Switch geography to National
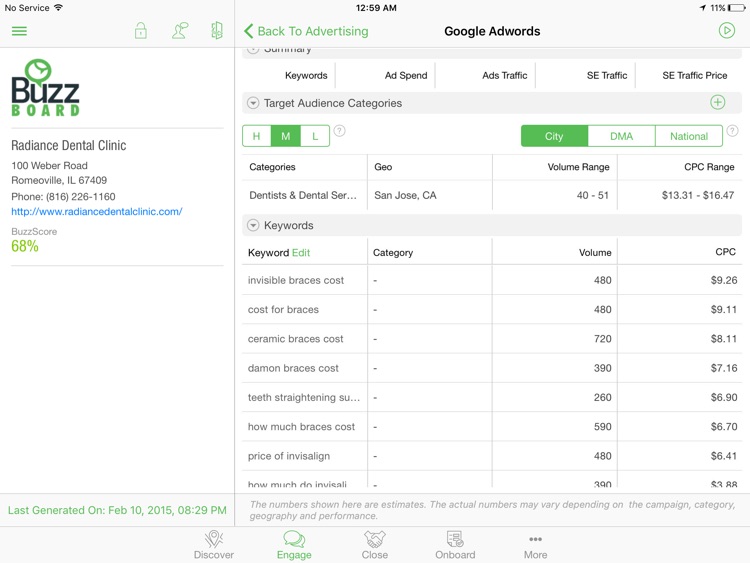Viewport: 750px width, 563px height. coord(689,136)
